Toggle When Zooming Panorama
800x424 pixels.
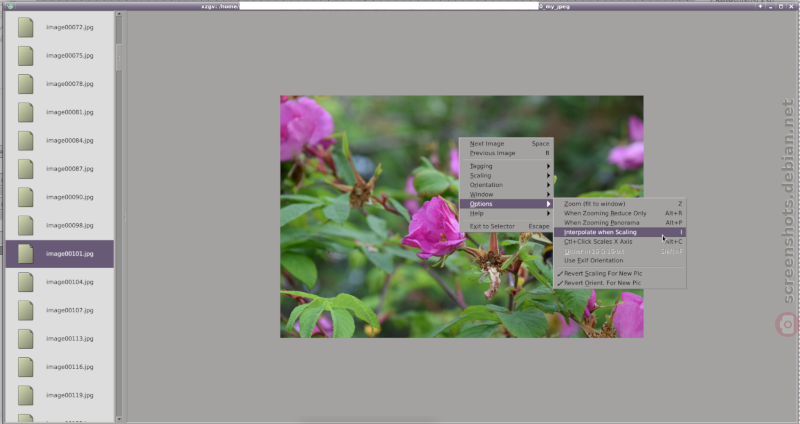pos(620,223)
